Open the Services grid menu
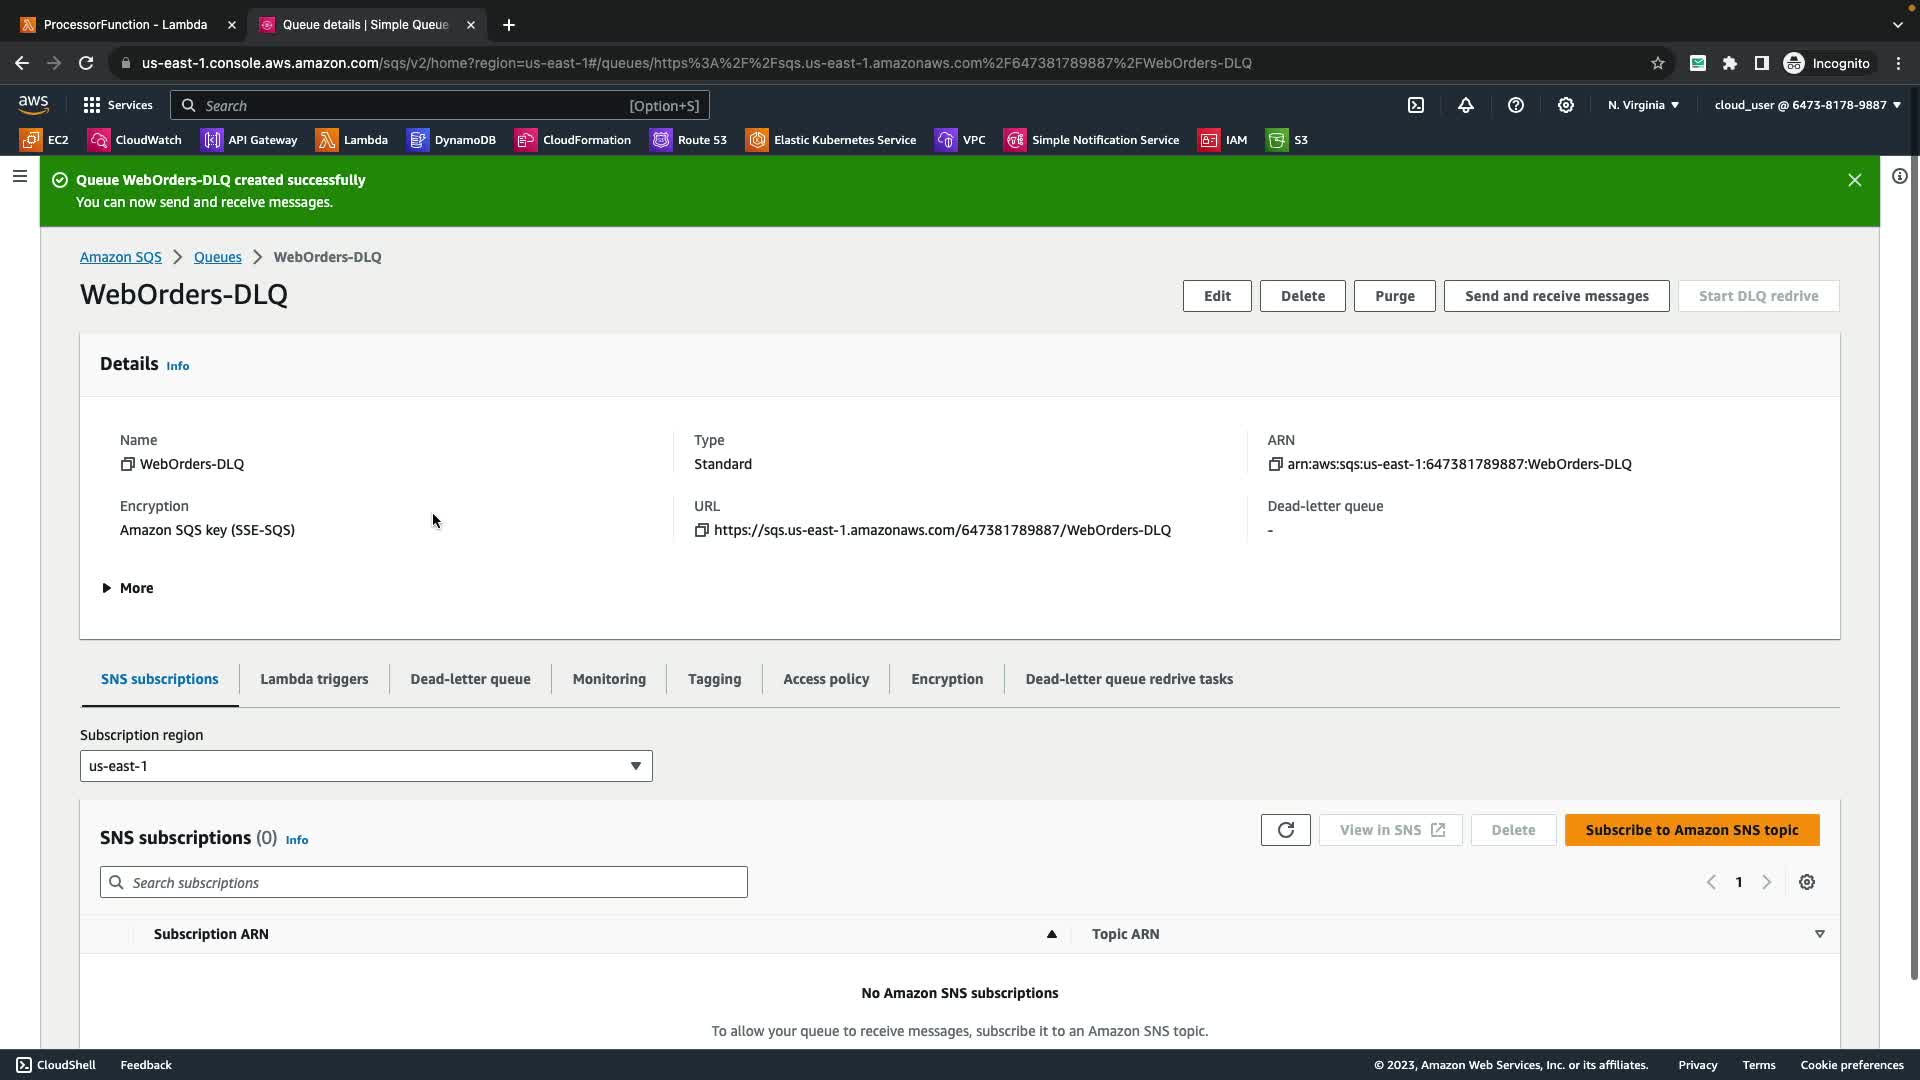The image size is (1920, 1080). [x=118, y=105]
